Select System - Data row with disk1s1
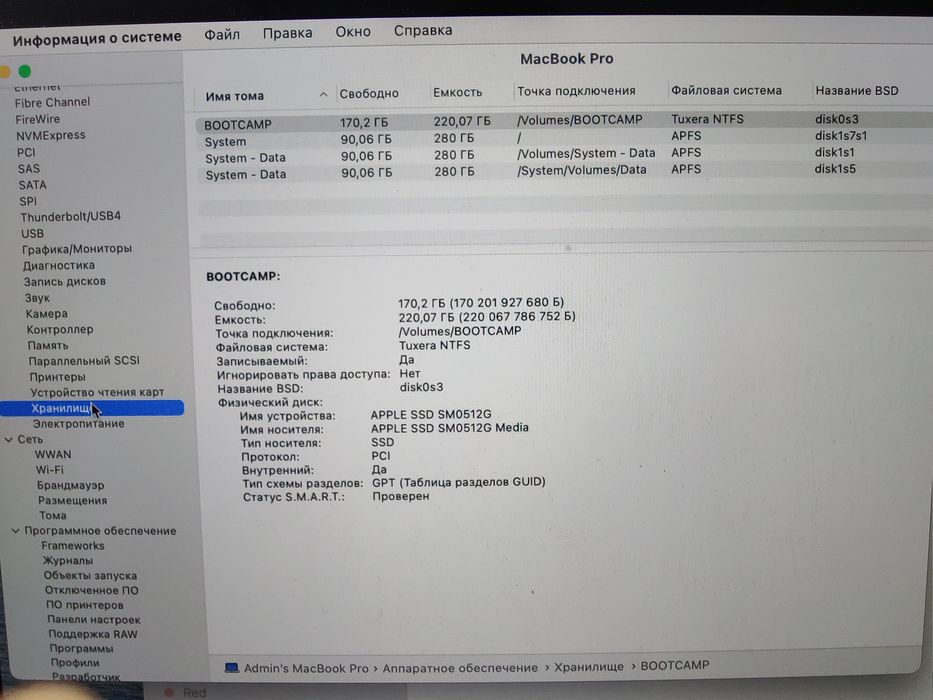This screenshot has height=700, width=933. pos(564,155)
